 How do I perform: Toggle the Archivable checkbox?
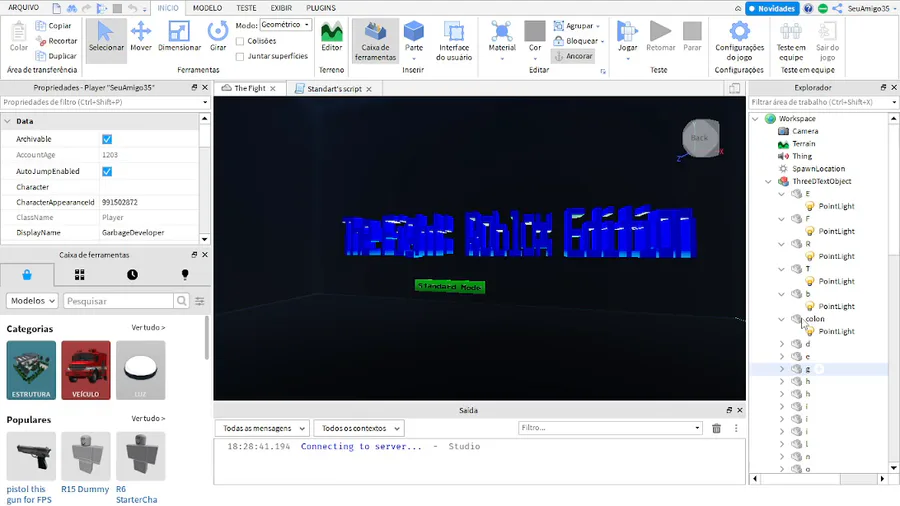[107, 139]
